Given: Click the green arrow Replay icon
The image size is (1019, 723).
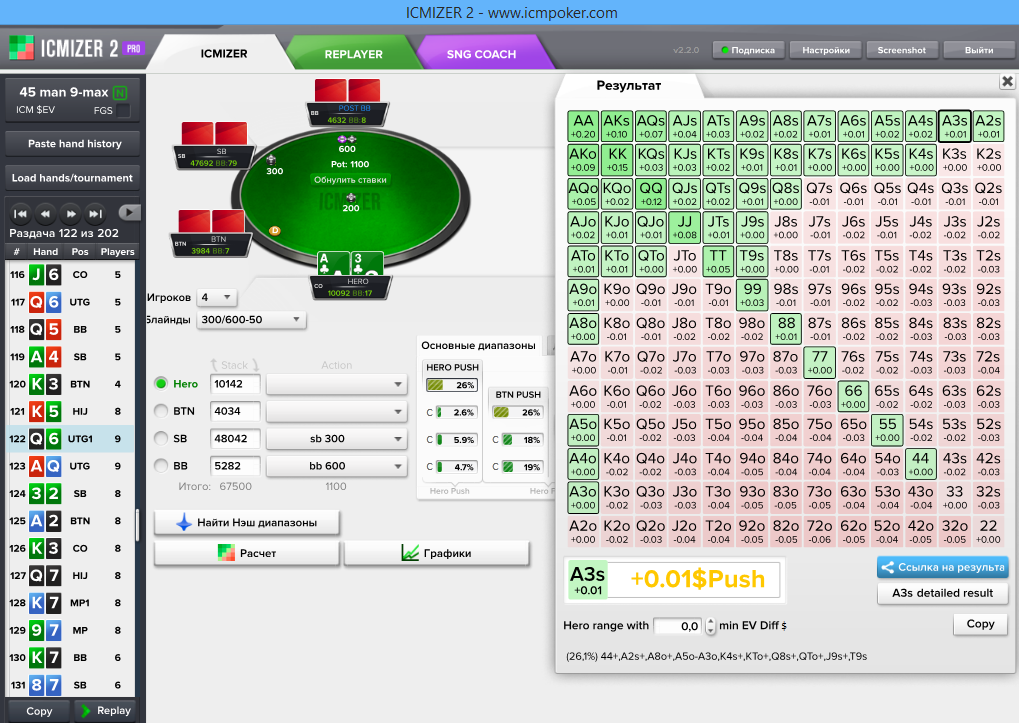Looking at the screenshot, I should pyautogui.click(x=85, y=711).
